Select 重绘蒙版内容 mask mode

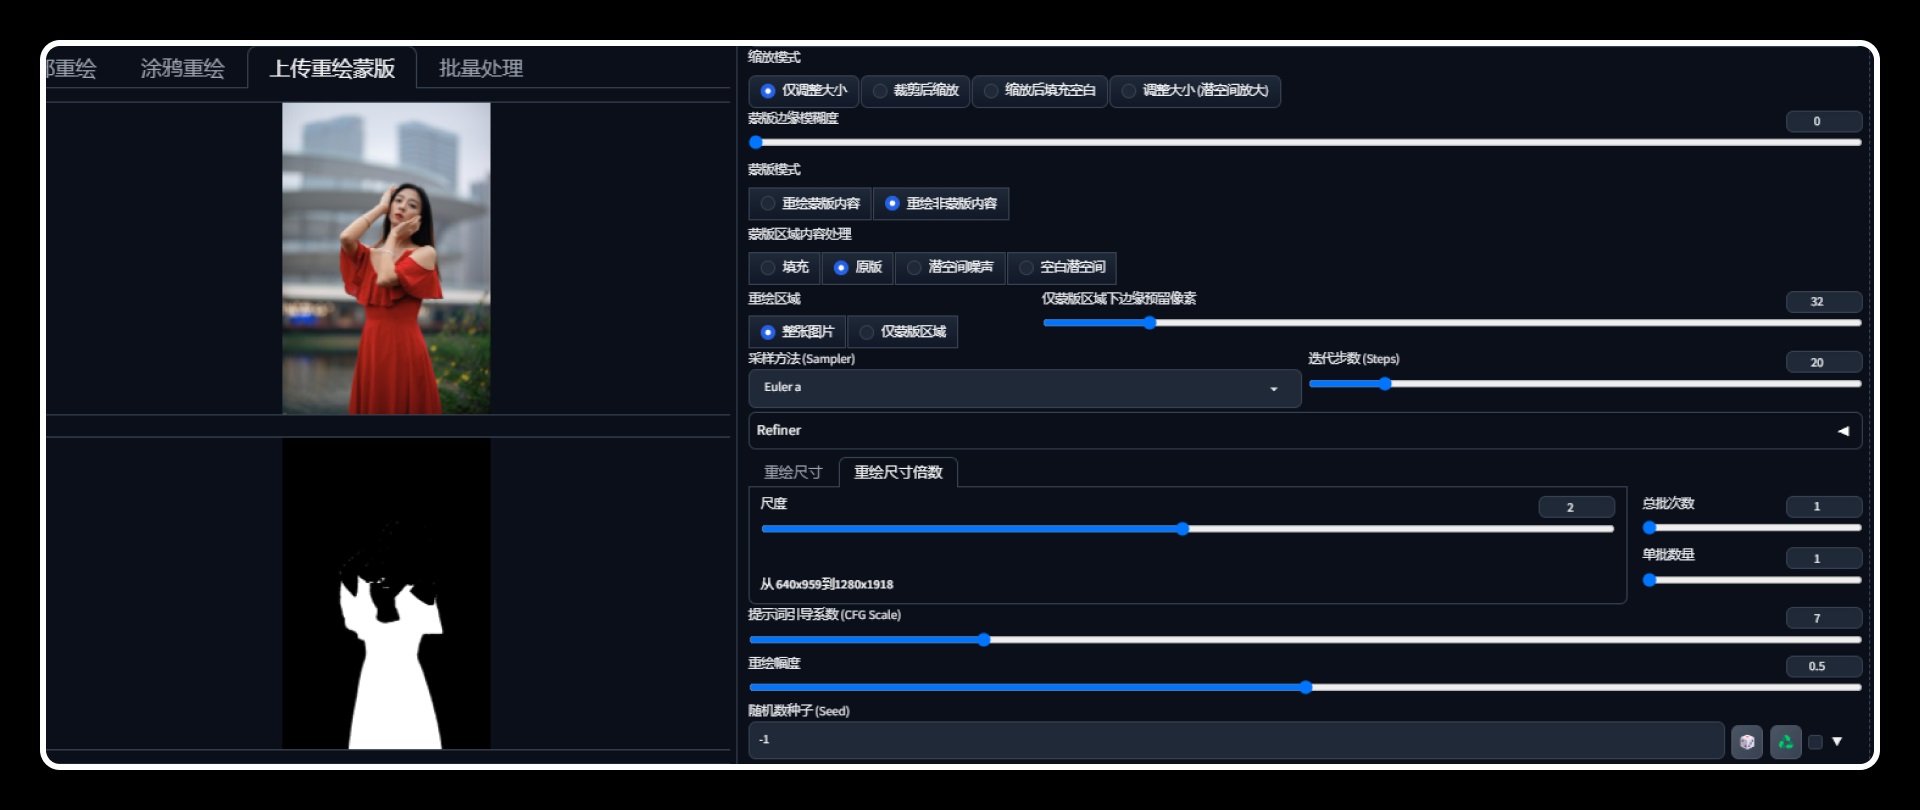810,204
